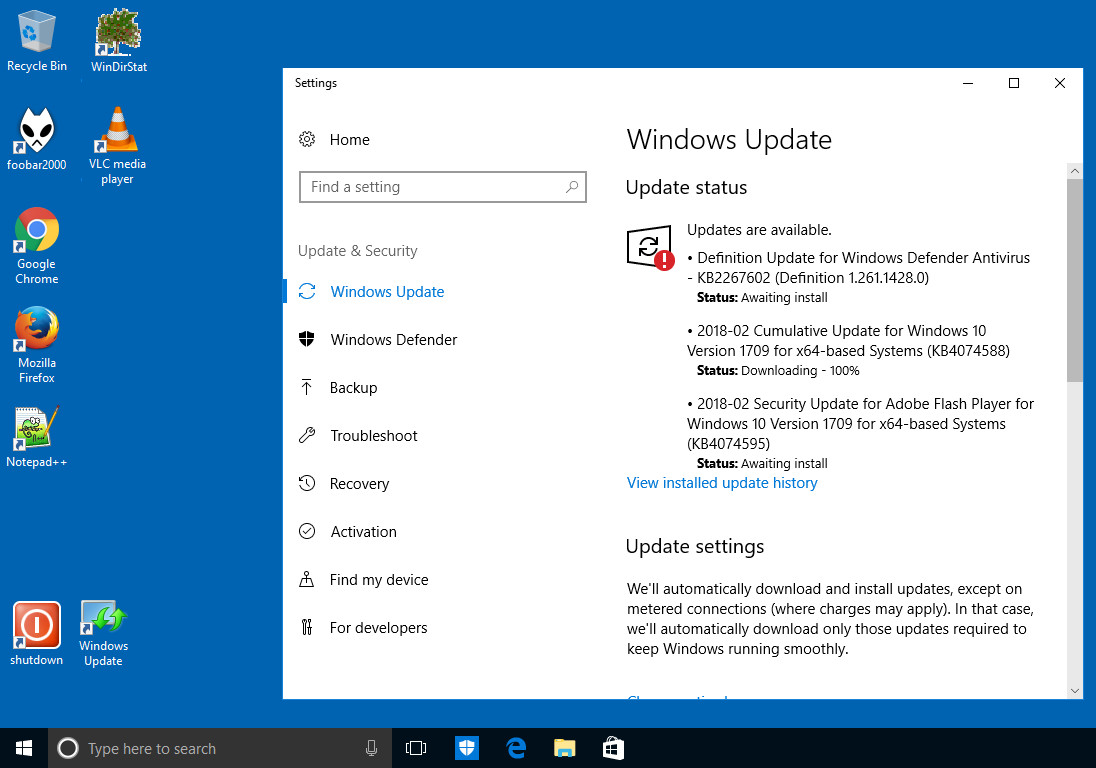This screenshot has width=1096, height=768.
Task: Select the Mozilla Firefox desktop shortcut
Action: (36, 345)
